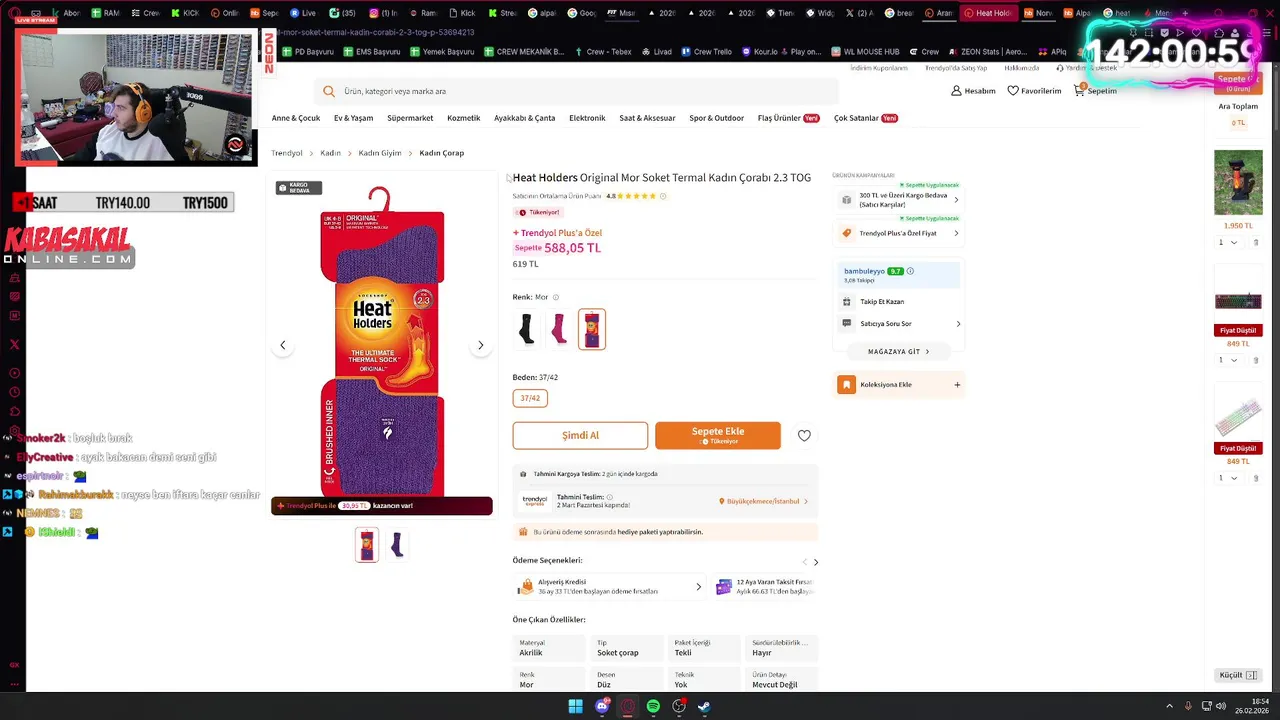1280x720 pixels.
Task: Click the orange search magnifier icon
Action: pos(329,91)
